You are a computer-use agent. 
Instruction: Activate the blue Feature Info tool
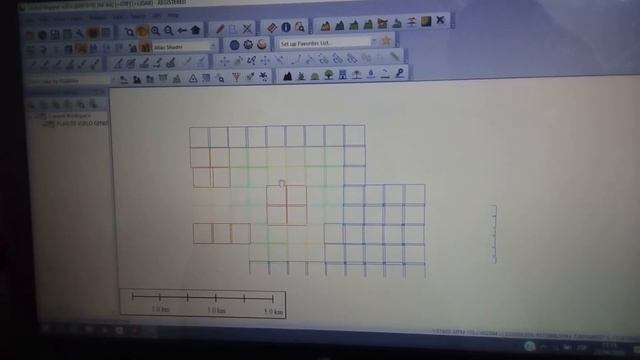click(x=286, y=27)
